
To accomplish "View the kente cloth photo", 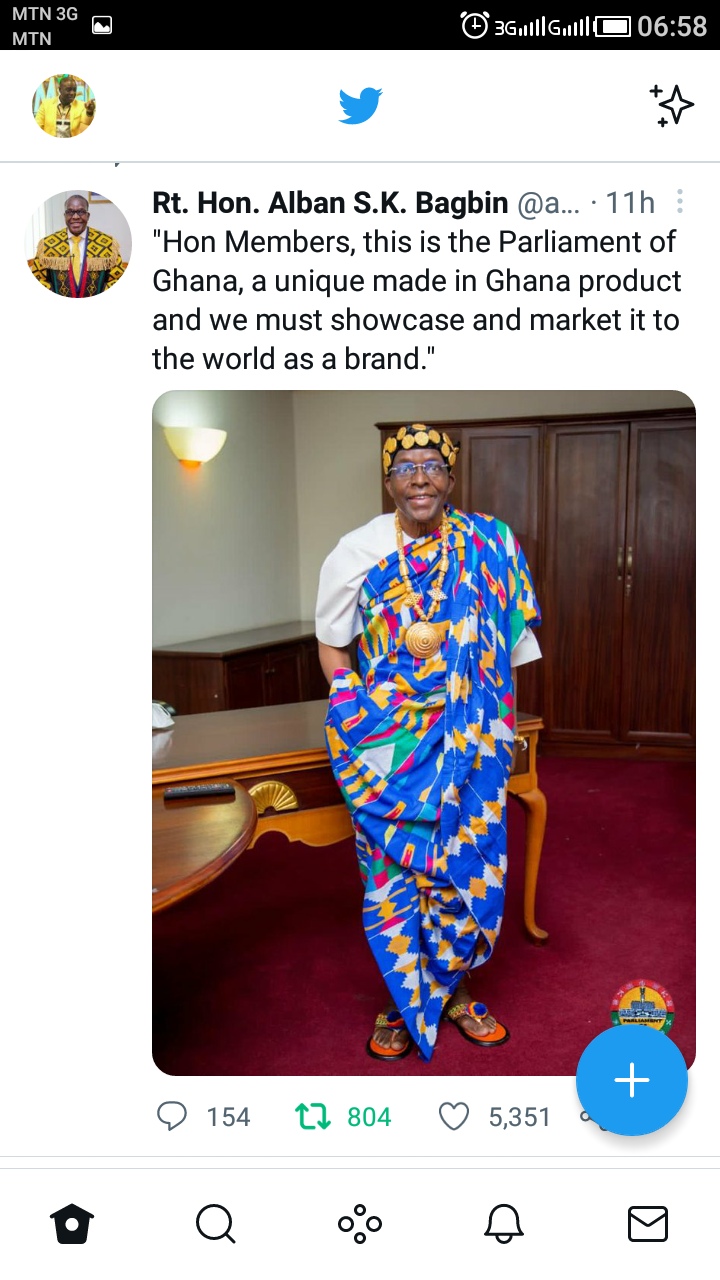I will click(x=424, y=732).
